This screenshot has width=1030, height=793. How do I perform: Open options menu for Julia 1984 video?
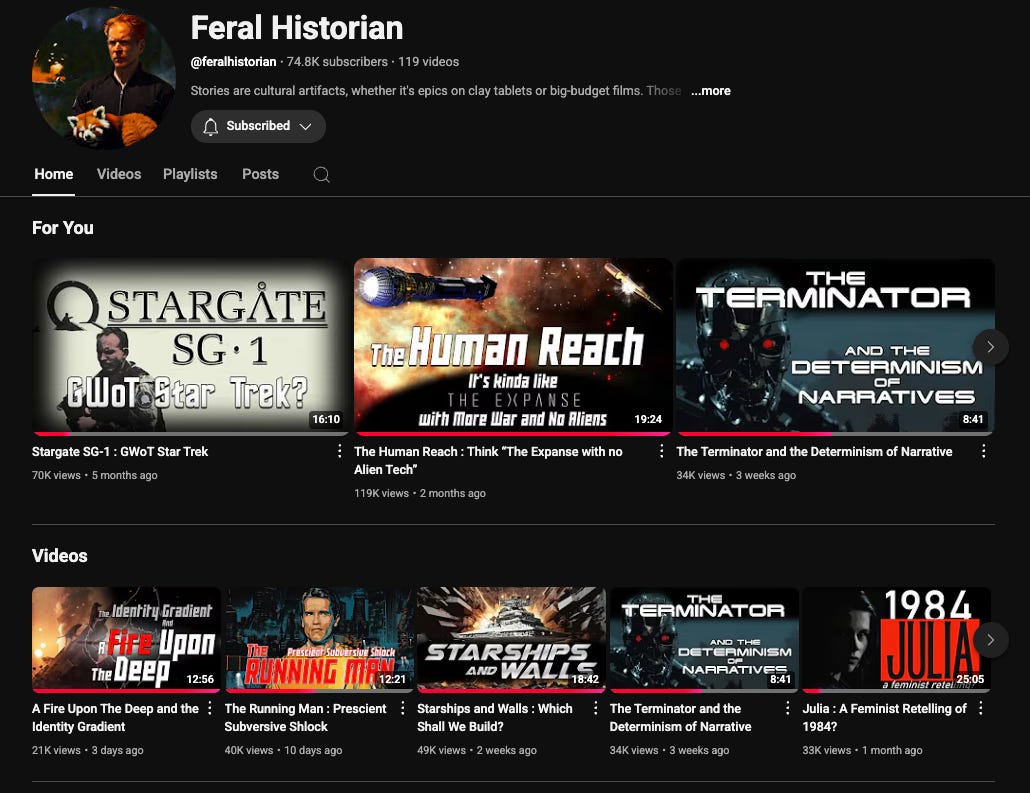980,708
